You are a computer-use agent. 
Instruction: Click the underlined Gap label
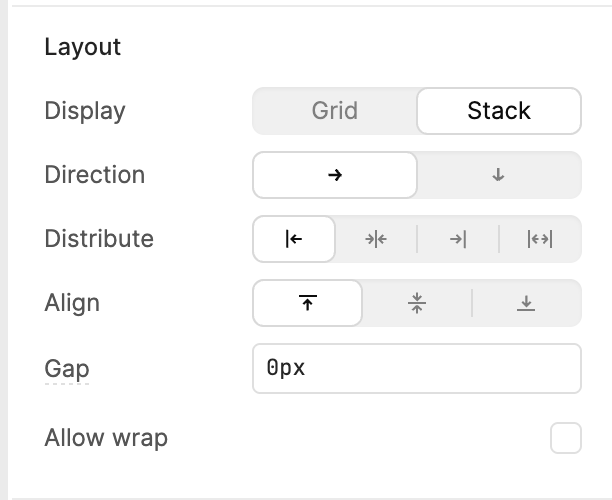[x=67, y=368]
